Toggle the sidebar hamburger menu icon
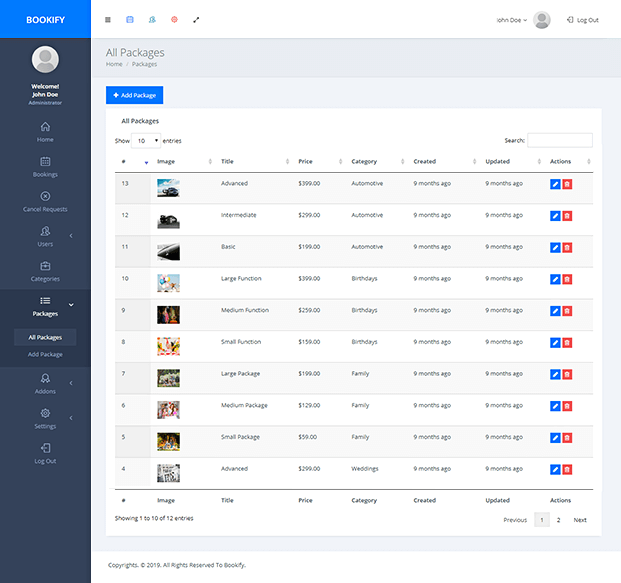Image resolution: width=621 pixels, height=583 pixels. (108, 20)
